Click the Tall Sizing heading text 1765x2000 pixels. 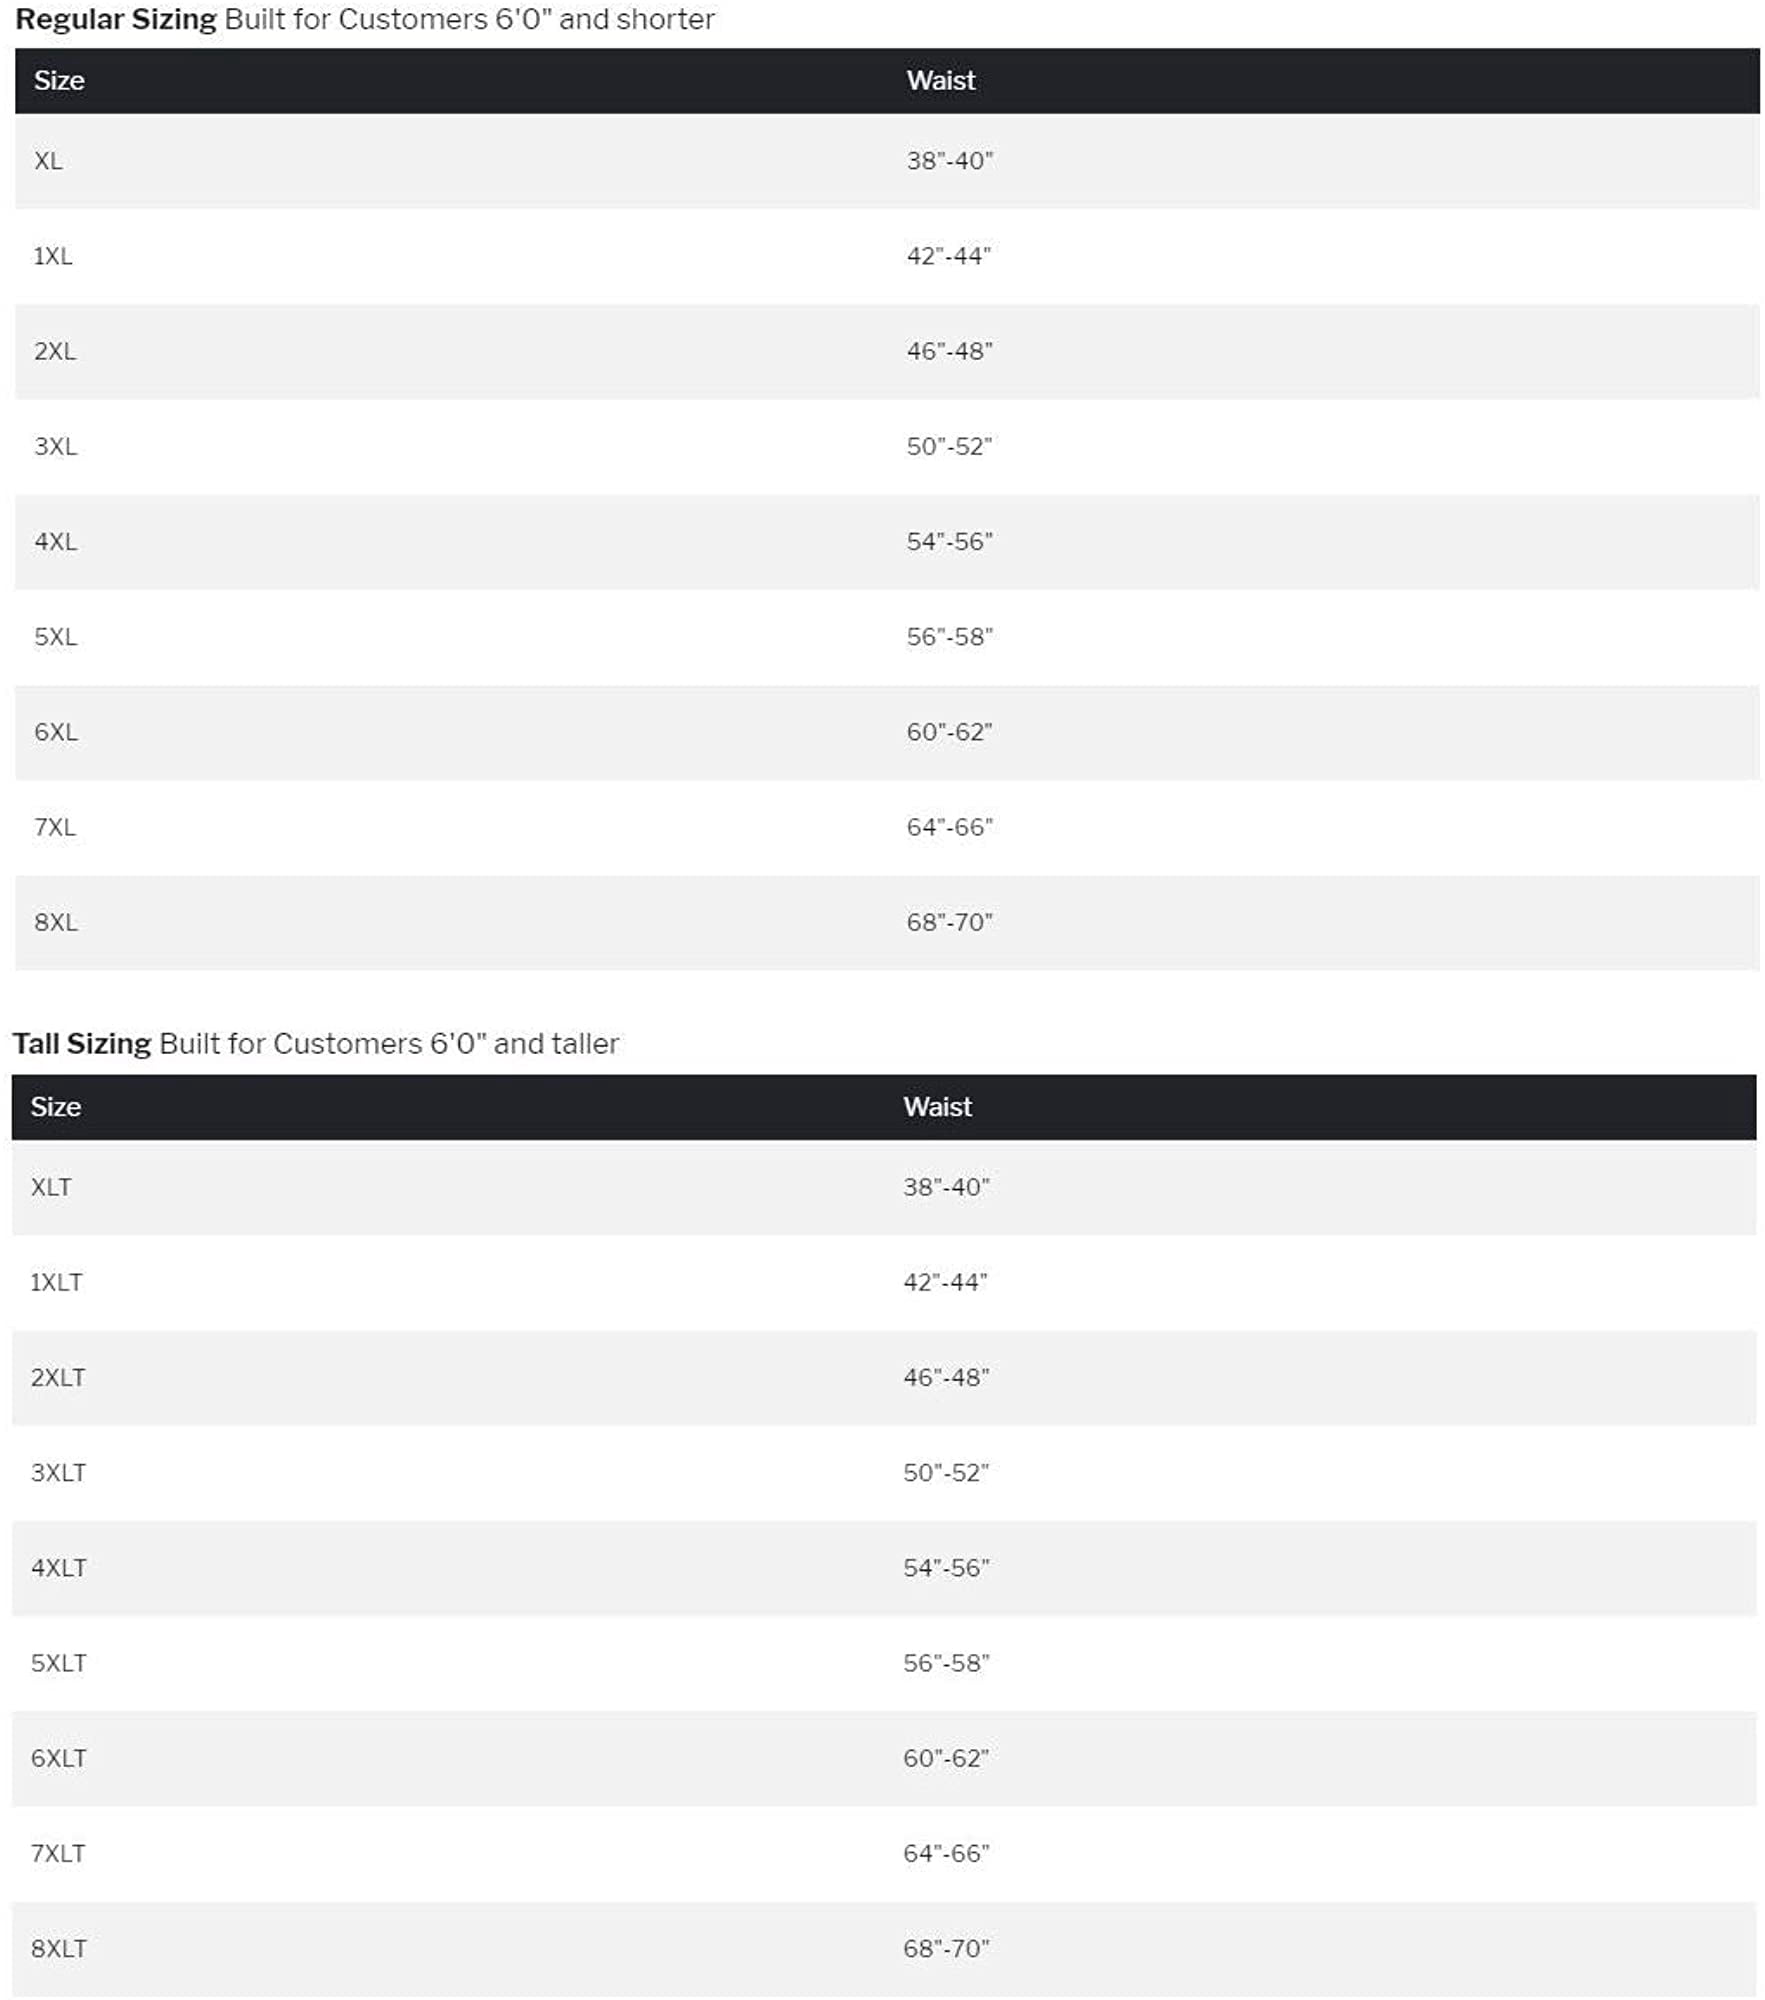(x=82, y=1043)
